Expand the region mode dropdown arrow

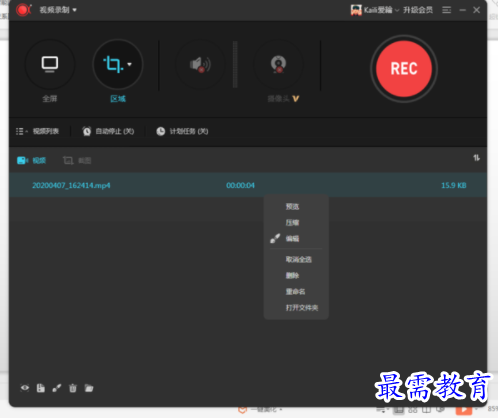tap(129, 64)
